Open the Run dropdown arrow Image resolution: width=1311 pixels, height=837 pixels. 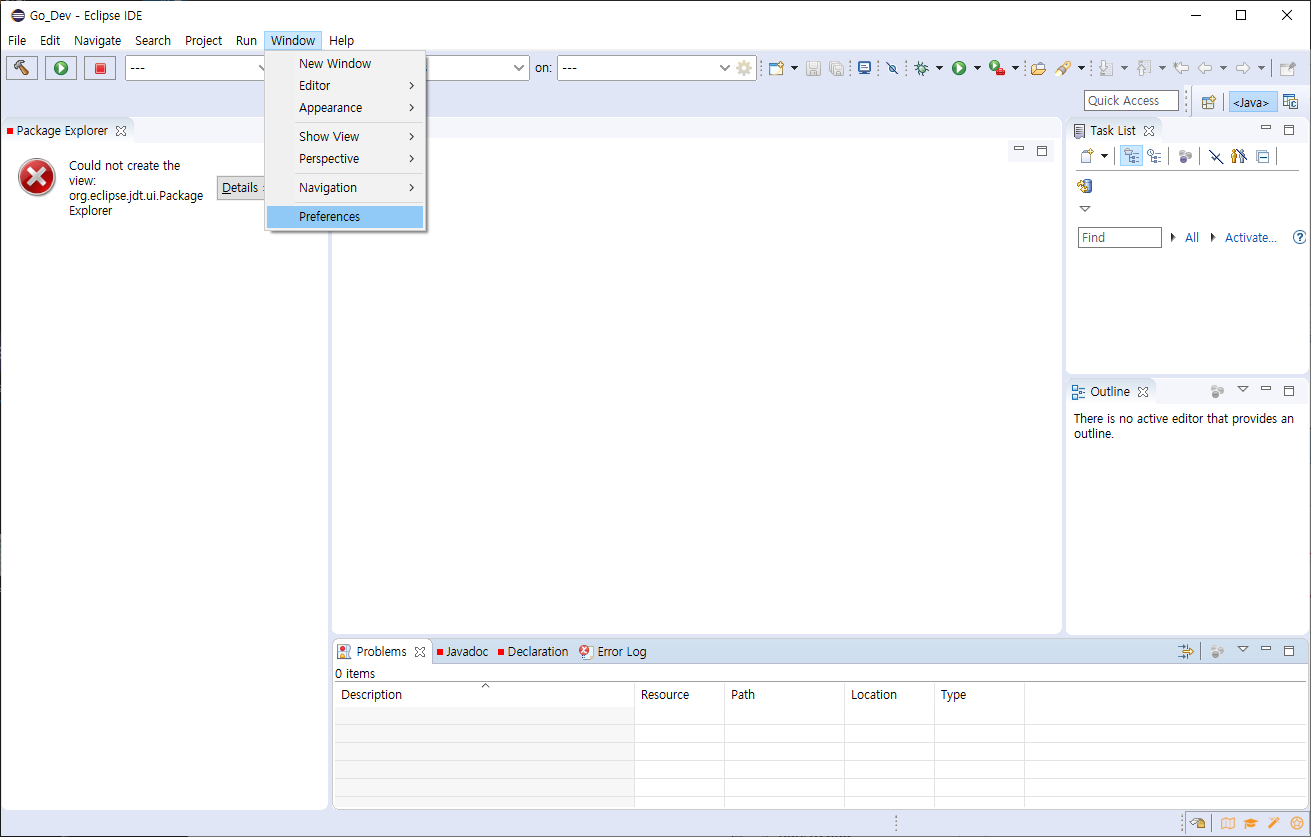tap(977, 68)
